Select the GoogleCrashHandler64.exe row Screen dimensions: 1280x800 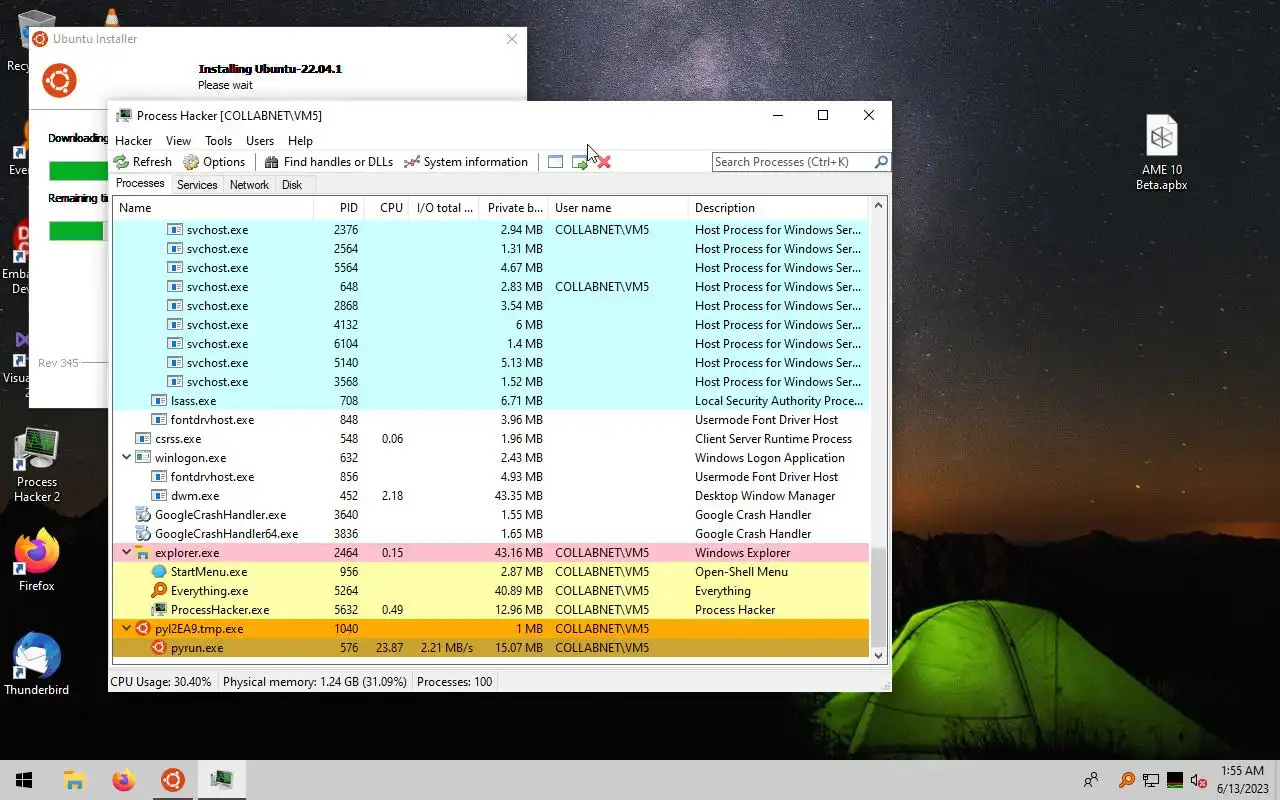[491, 534]
